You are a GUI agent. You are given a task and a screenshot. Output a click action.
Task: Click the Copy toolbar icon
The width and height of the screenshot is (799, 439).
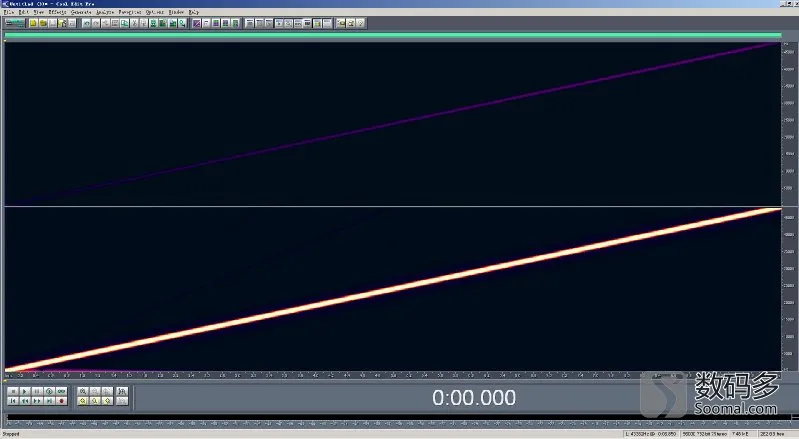point(124,23)
